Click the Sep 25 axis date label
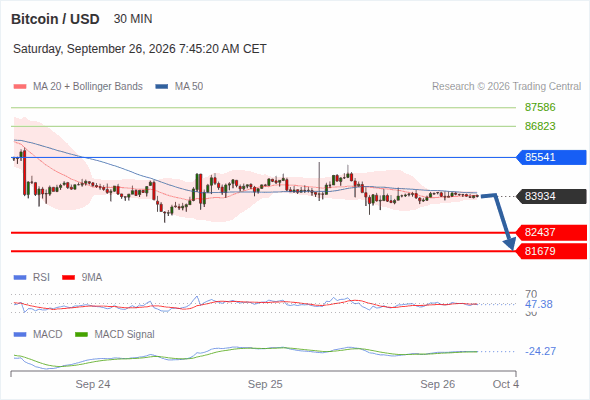Viewport: 590px width, 400px height. pyautogui.click(x=265, y=384)
